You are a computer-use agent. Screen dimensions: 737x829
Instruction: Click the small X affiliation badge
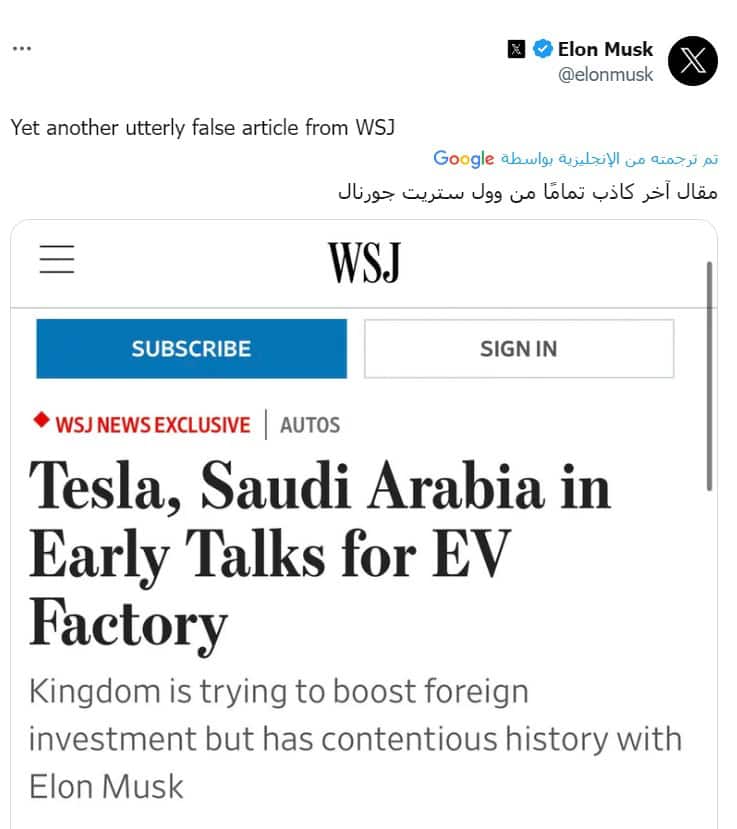pos(516,49)
